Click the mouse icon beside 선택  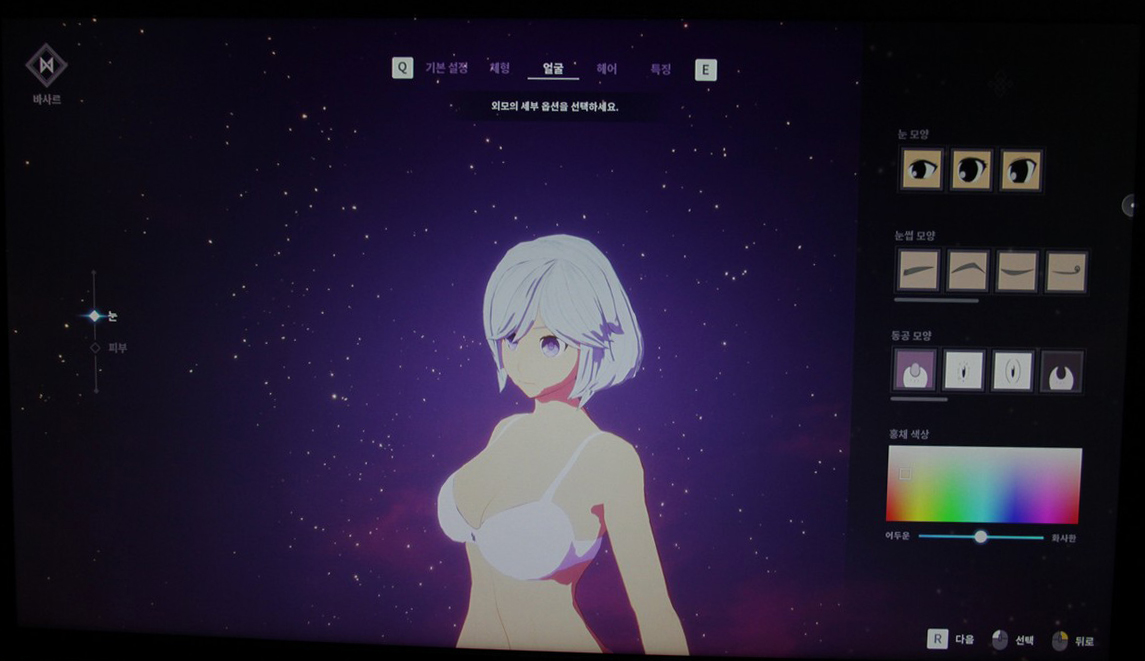coord(1000,640)
